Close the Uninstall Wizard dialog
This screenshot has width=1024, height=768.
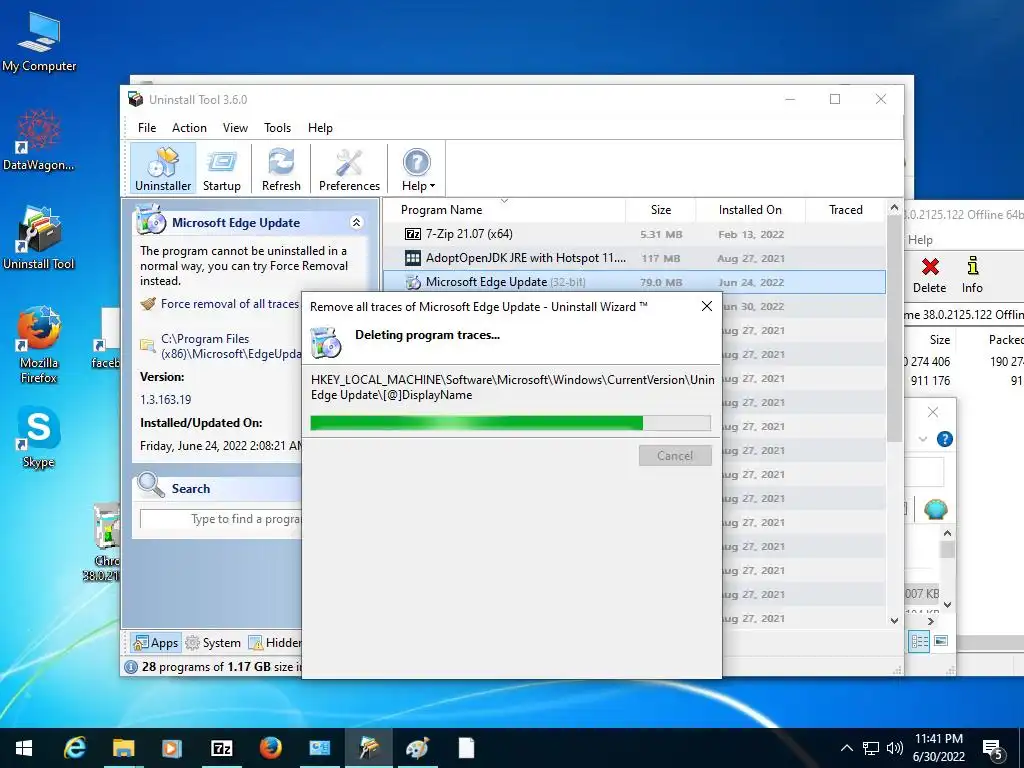(x=707, y=306)
